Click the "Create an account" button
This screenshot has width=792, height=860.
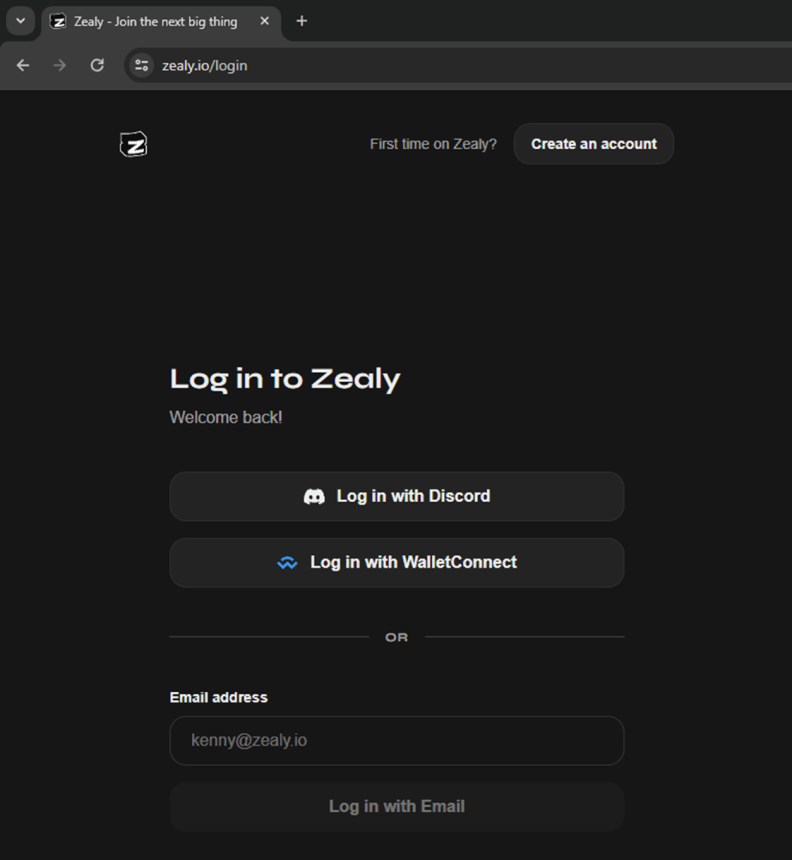pyautogui.click(x=594, y=144)
